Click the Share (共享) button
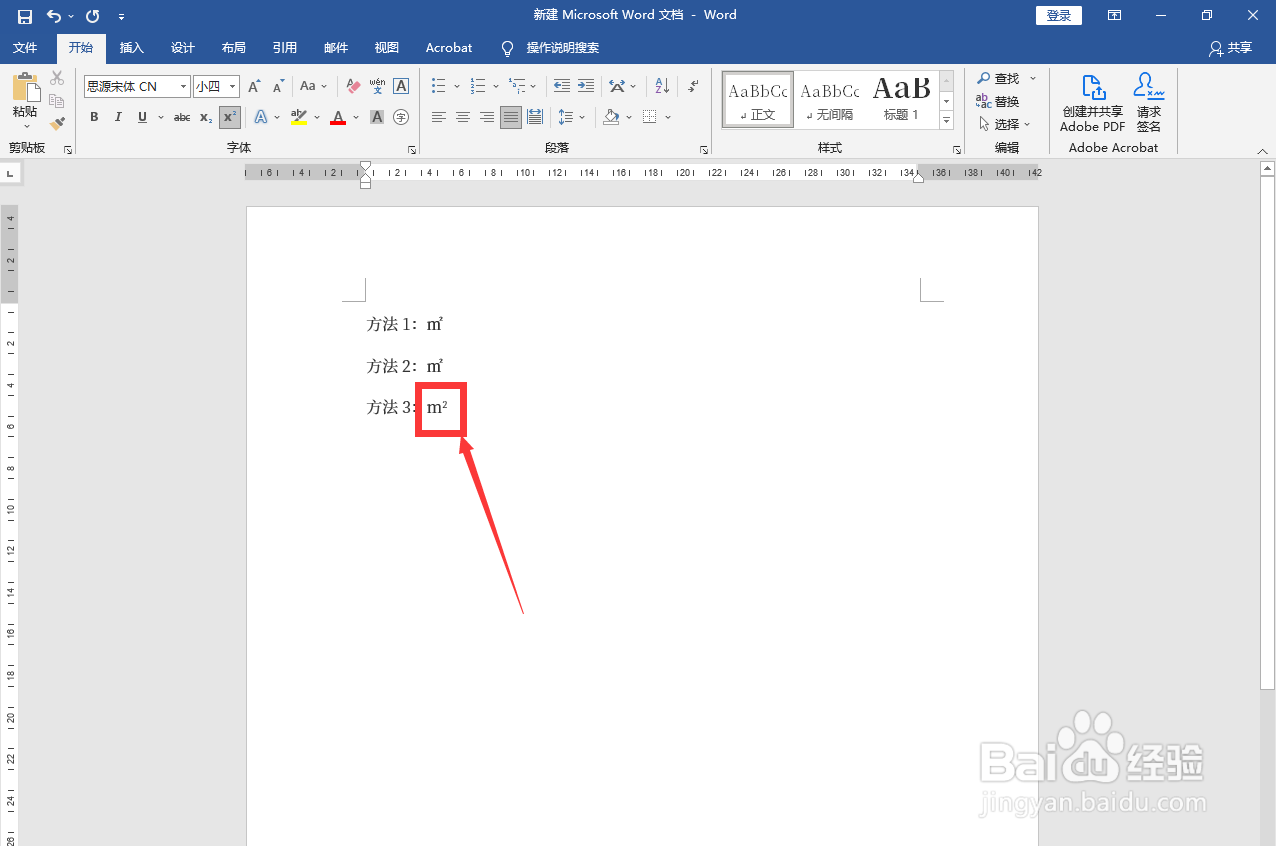The height and width of the screenshot is (846, 1276). (1230, 47)
